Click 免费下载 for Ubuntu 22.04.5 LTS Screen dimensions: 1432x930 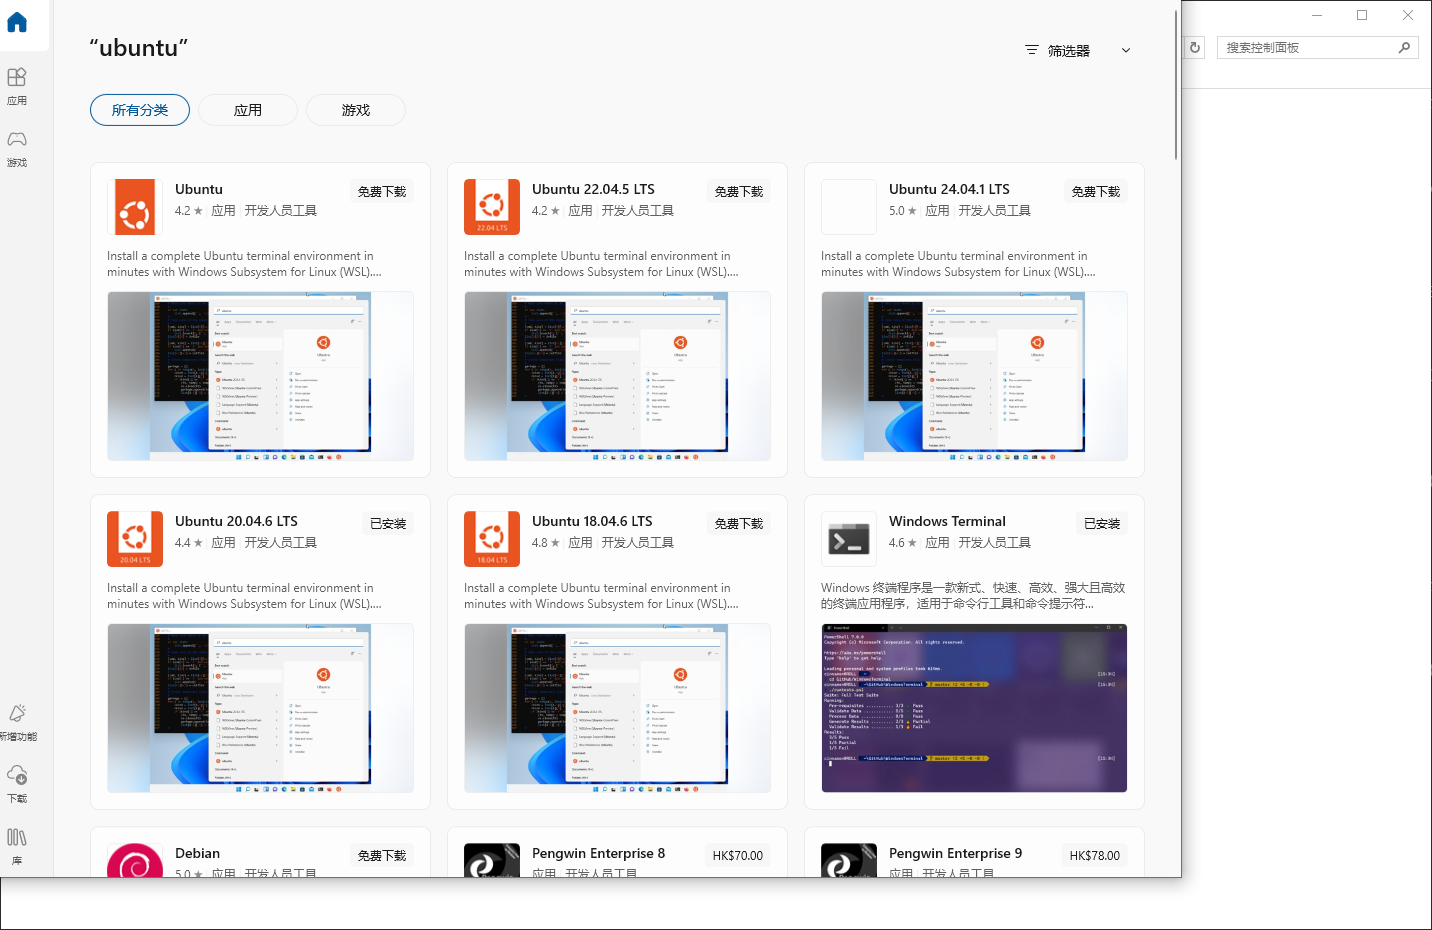pos(739,191)
